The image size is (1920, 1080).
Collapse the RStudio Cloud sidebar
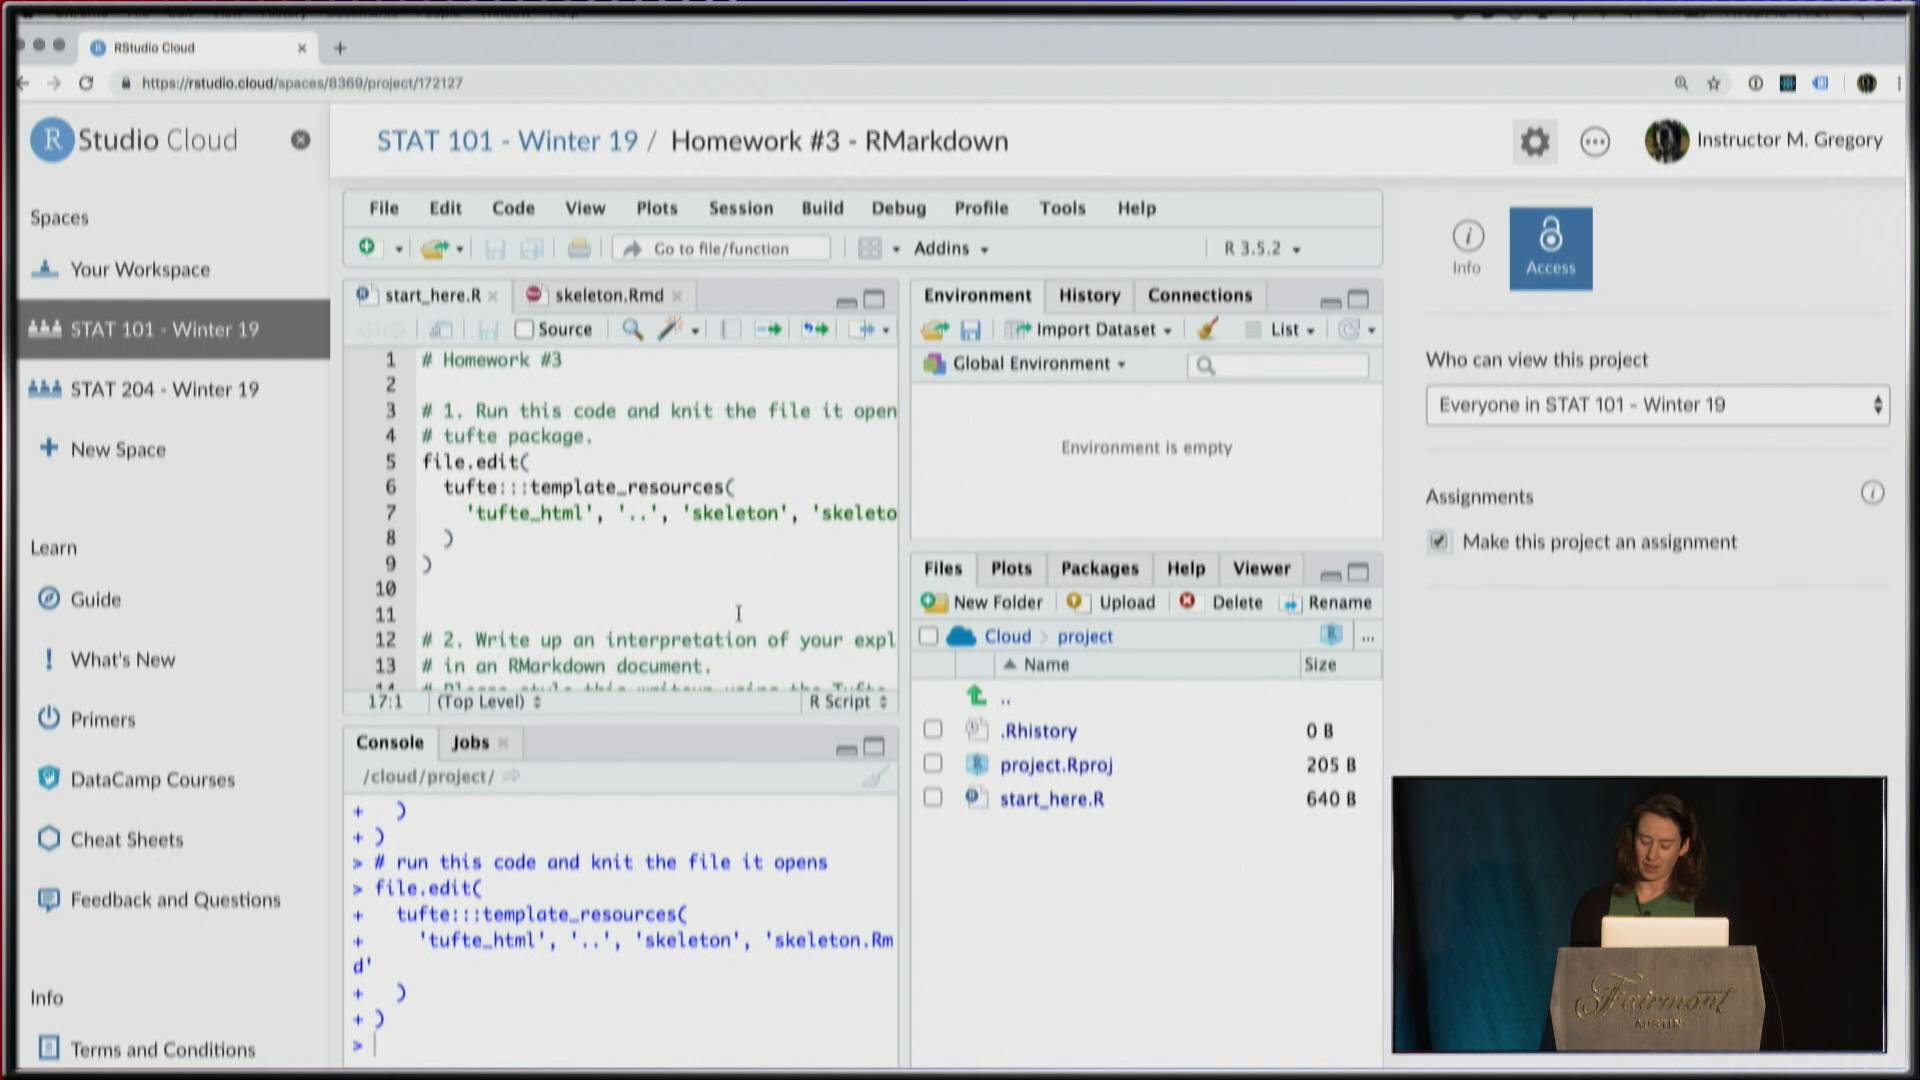300,140
